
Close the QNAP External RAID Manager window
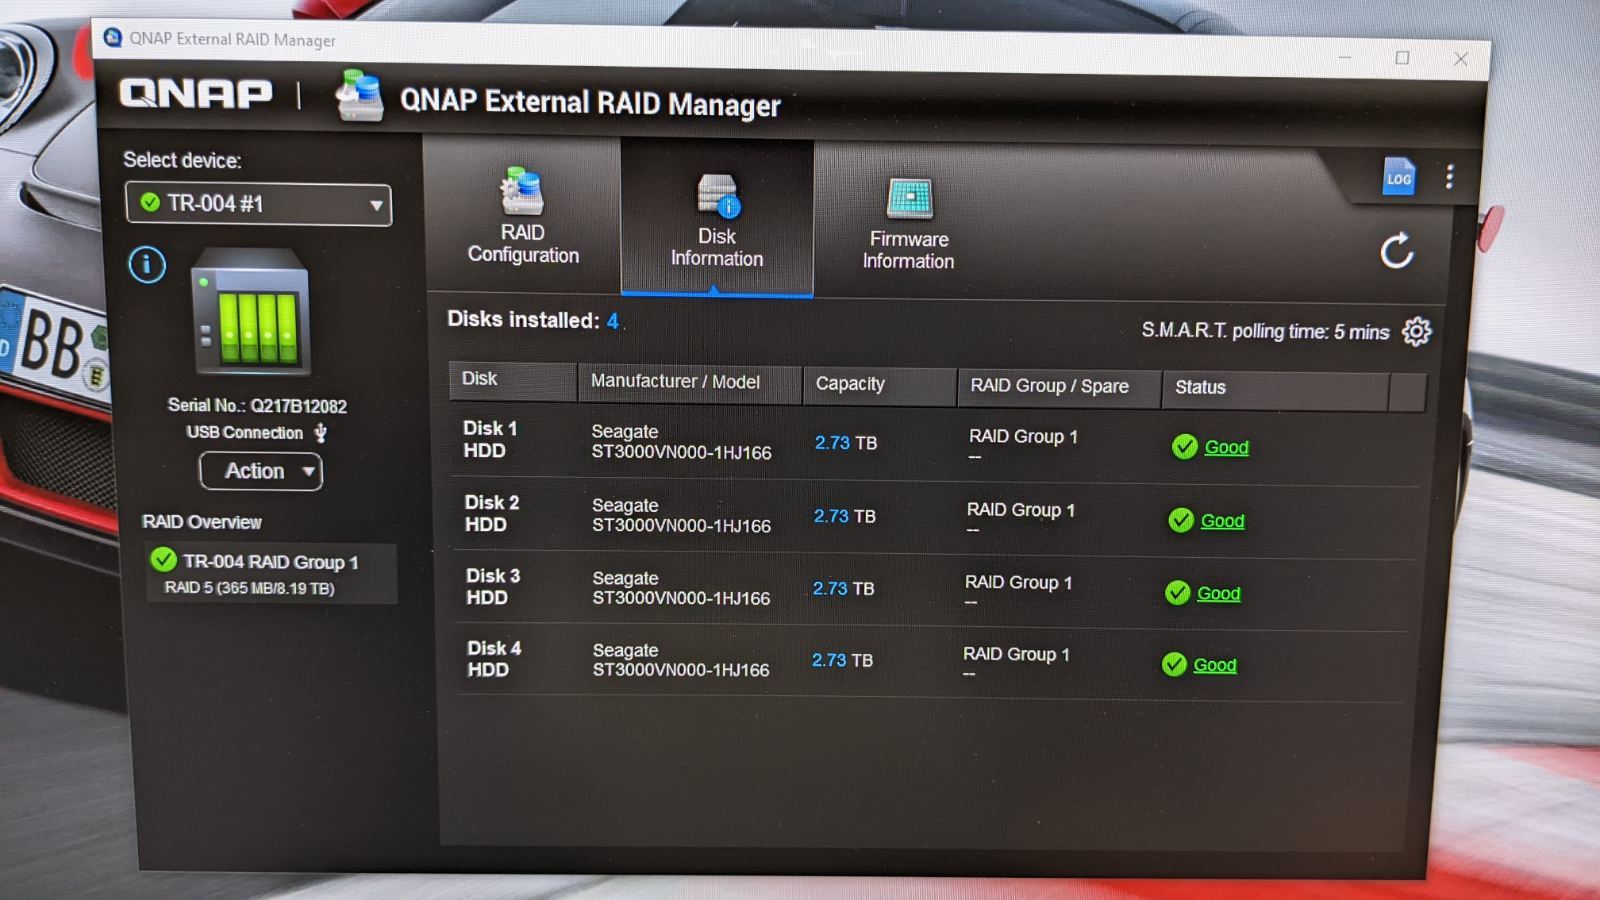[x=1461, y=59]
